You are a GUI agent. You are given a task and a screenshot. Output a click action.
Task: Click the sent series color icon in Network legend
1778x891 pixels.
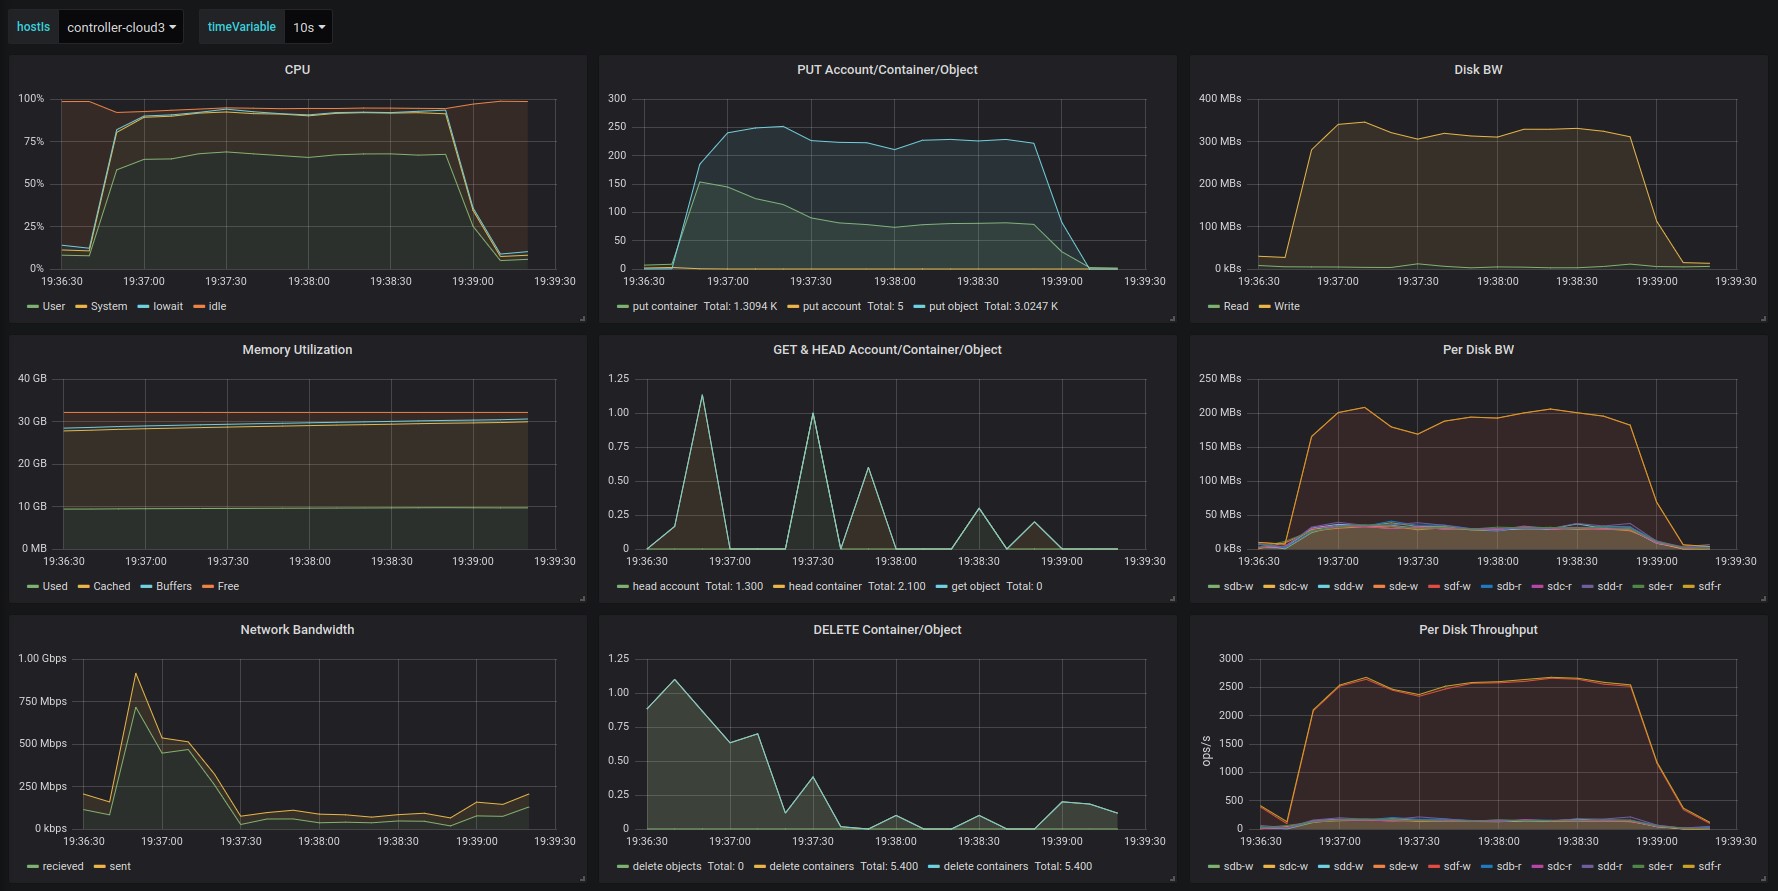[100, 866]
